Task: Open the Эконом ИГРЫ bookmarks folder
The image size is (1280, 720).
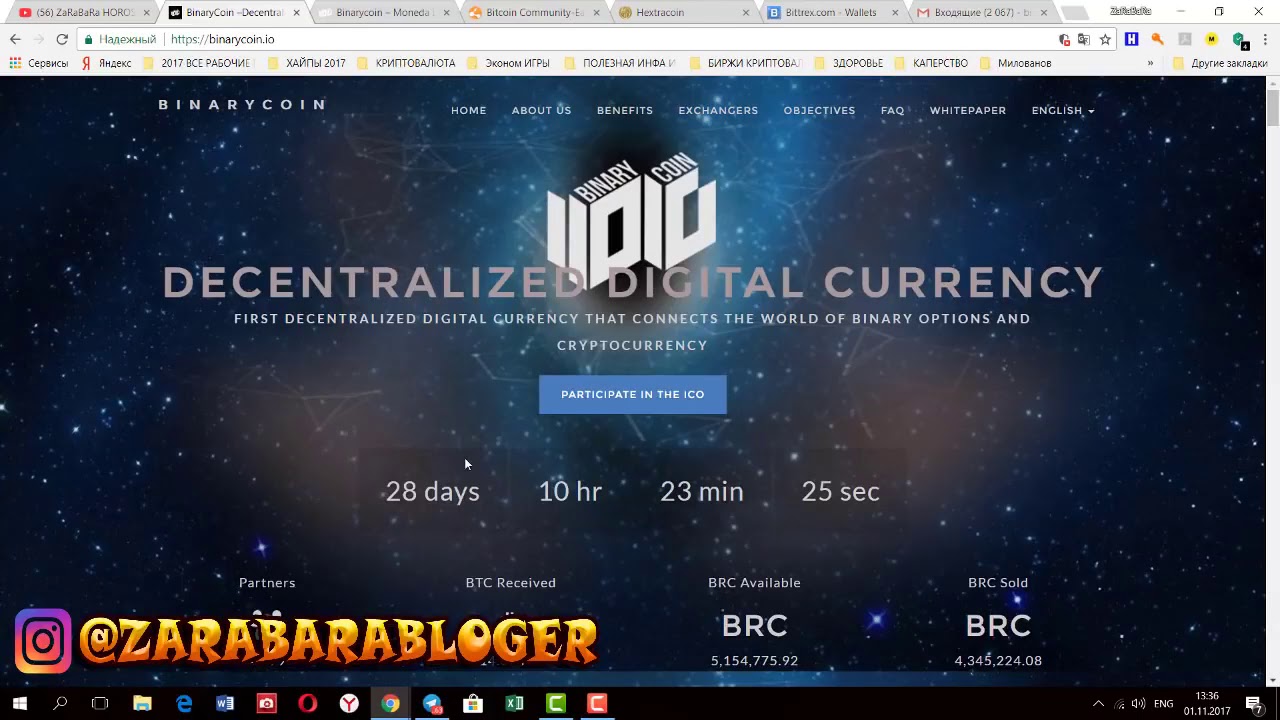Action: [508, 63]
